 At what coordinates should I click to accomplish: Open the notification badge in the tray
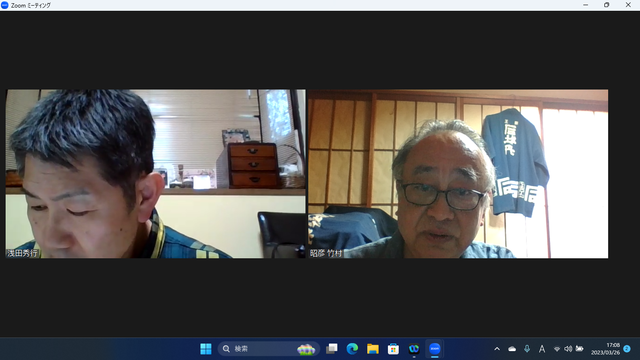pos(627,349)
